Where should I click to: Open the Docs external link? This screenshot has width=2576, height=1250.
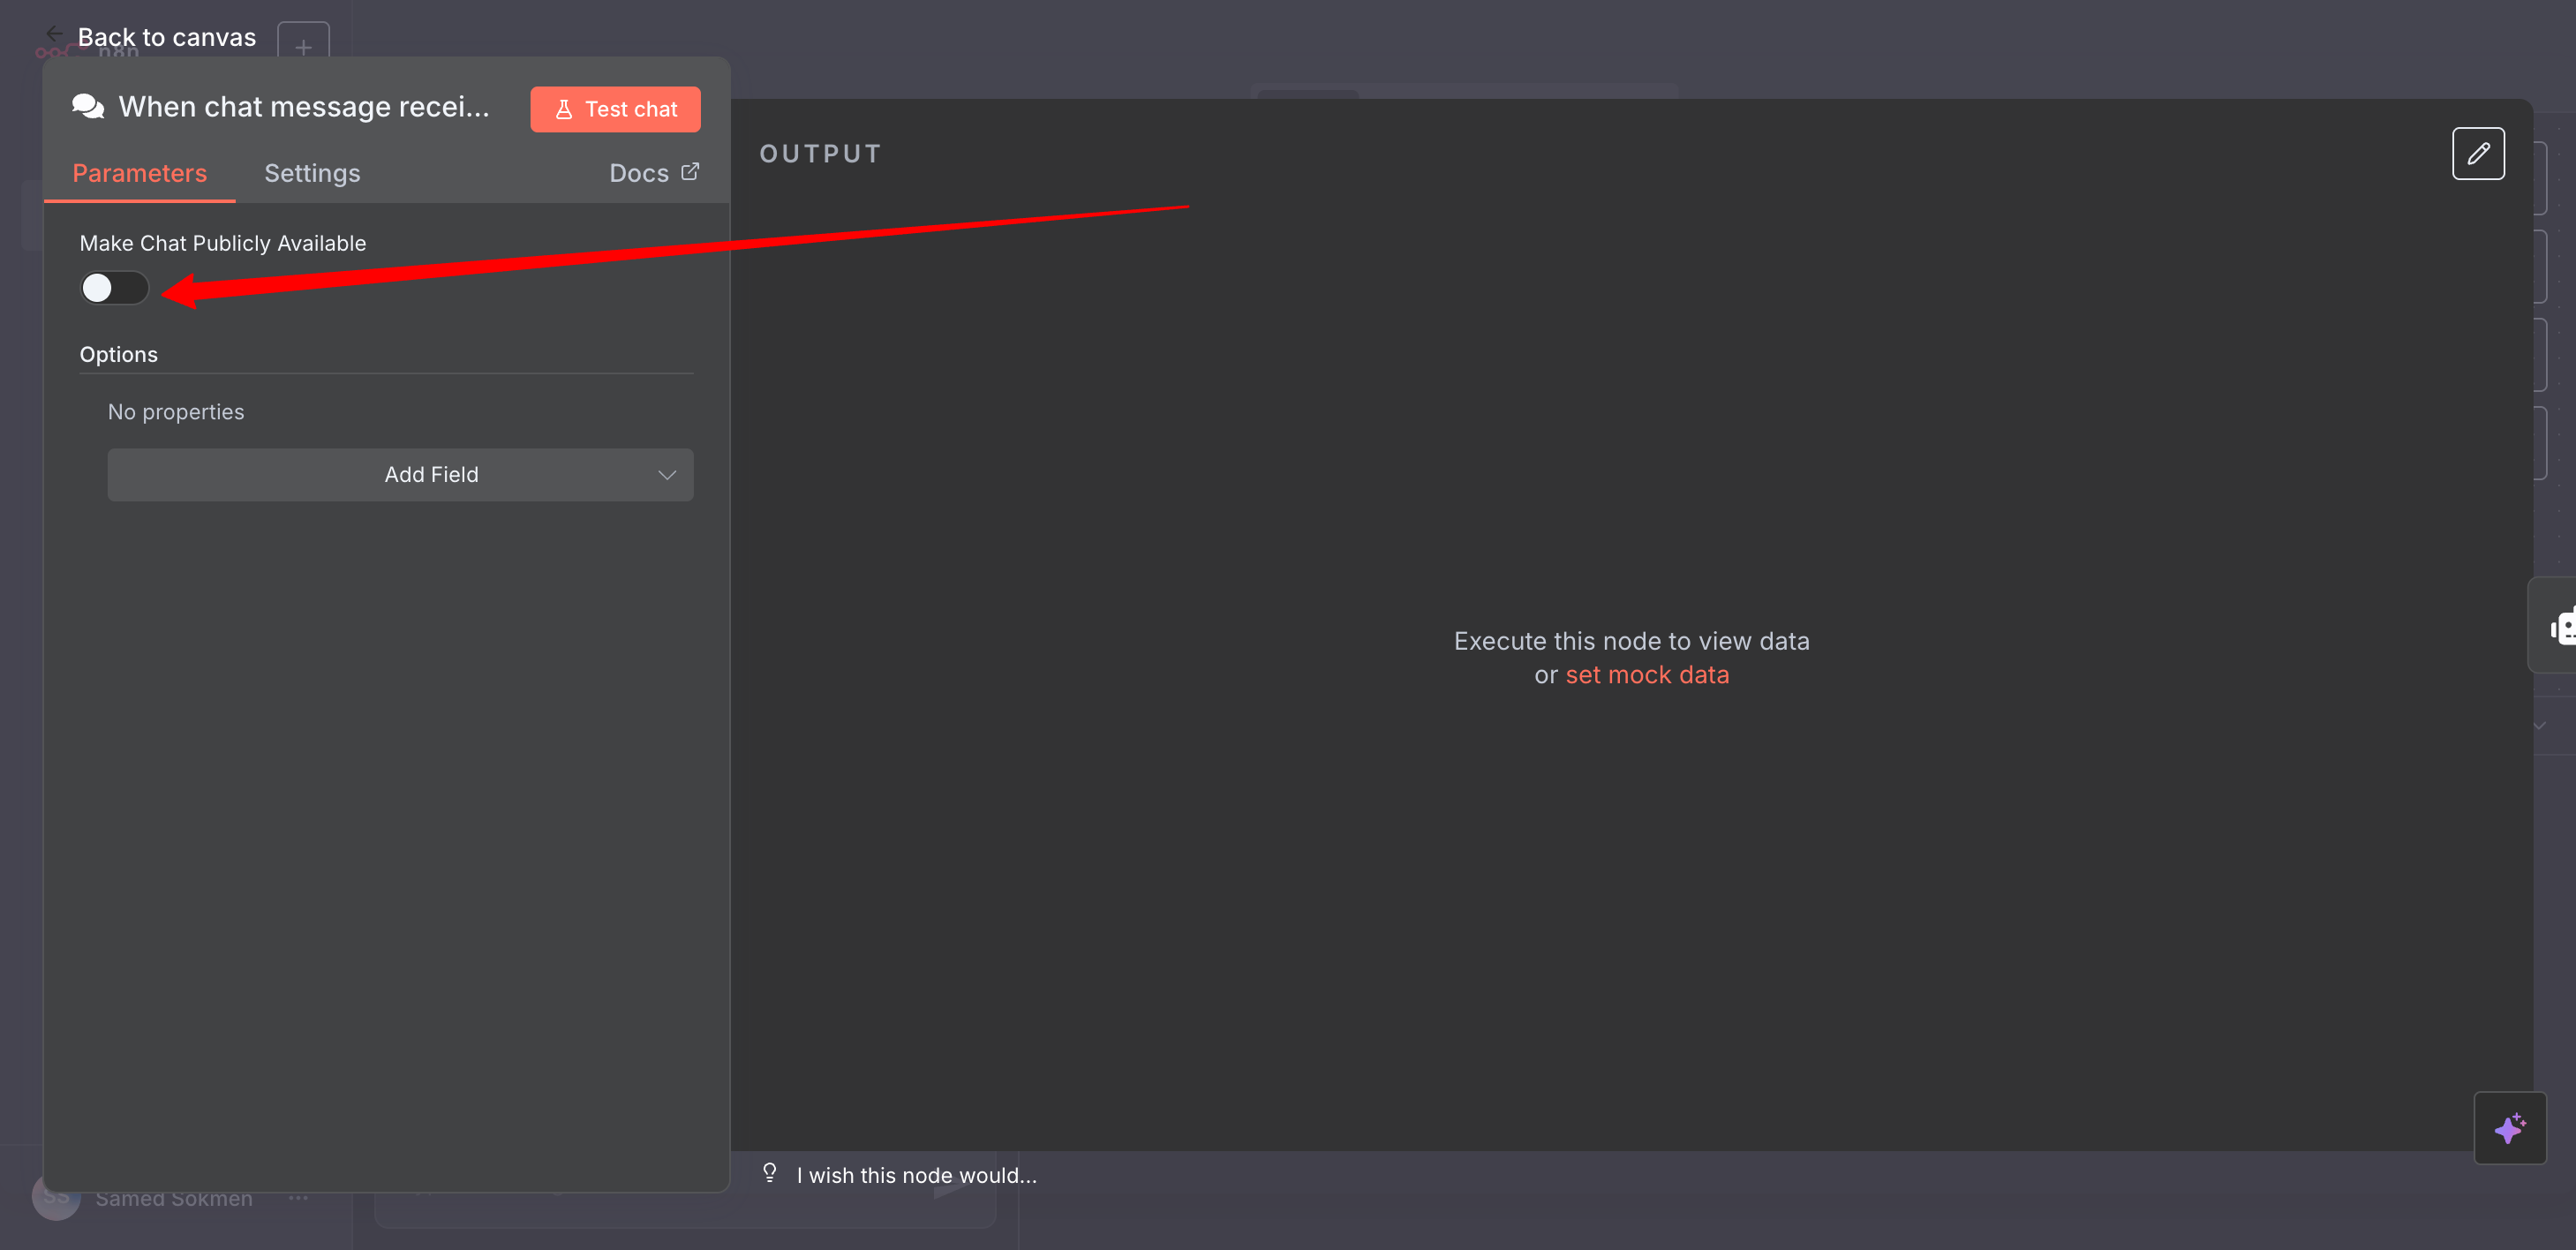653,173
